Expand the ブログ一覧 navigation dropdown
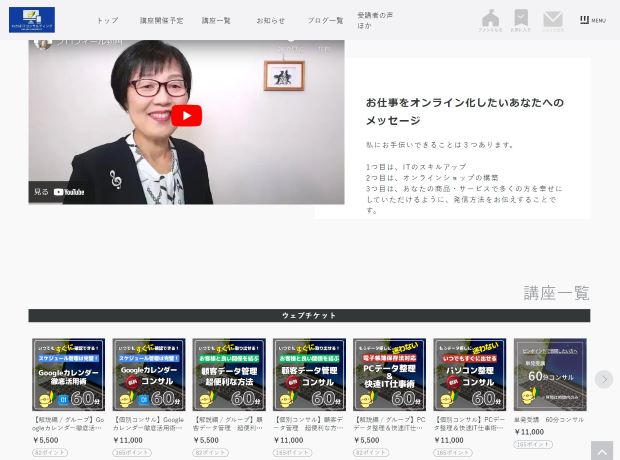This screenshot has height=460, width=620. click(325, 20)
